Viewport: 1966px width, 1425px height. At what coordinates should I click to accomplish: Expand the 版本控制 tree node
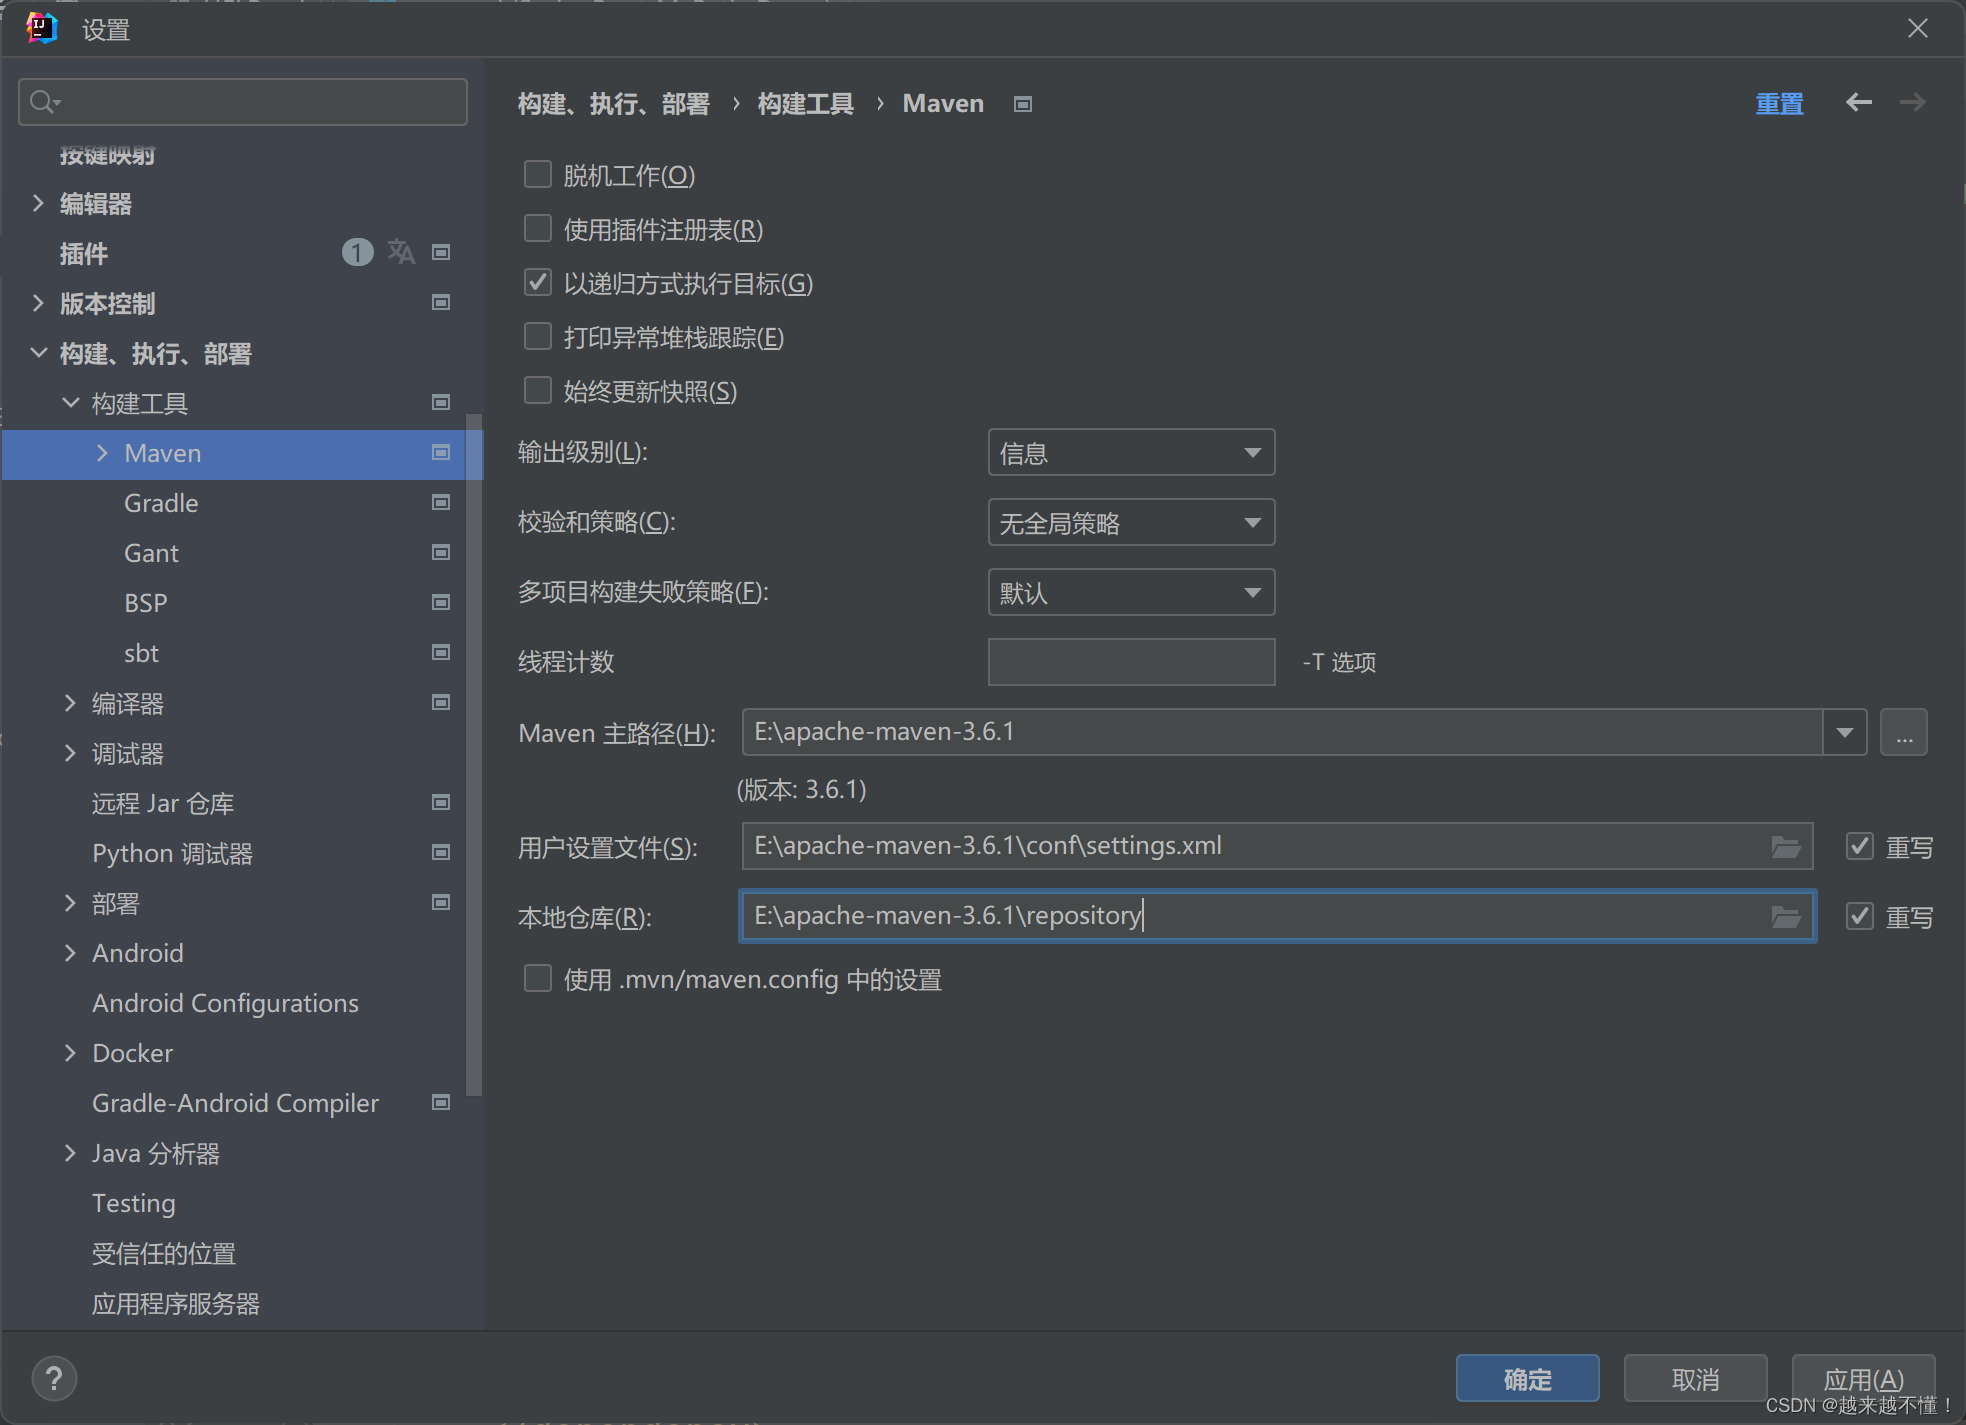pyautogui.click(x=38, y=303)
